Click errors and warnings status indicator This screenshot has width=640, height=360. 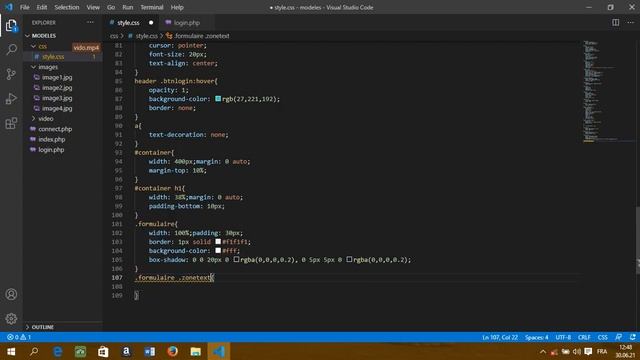[19, 337]
